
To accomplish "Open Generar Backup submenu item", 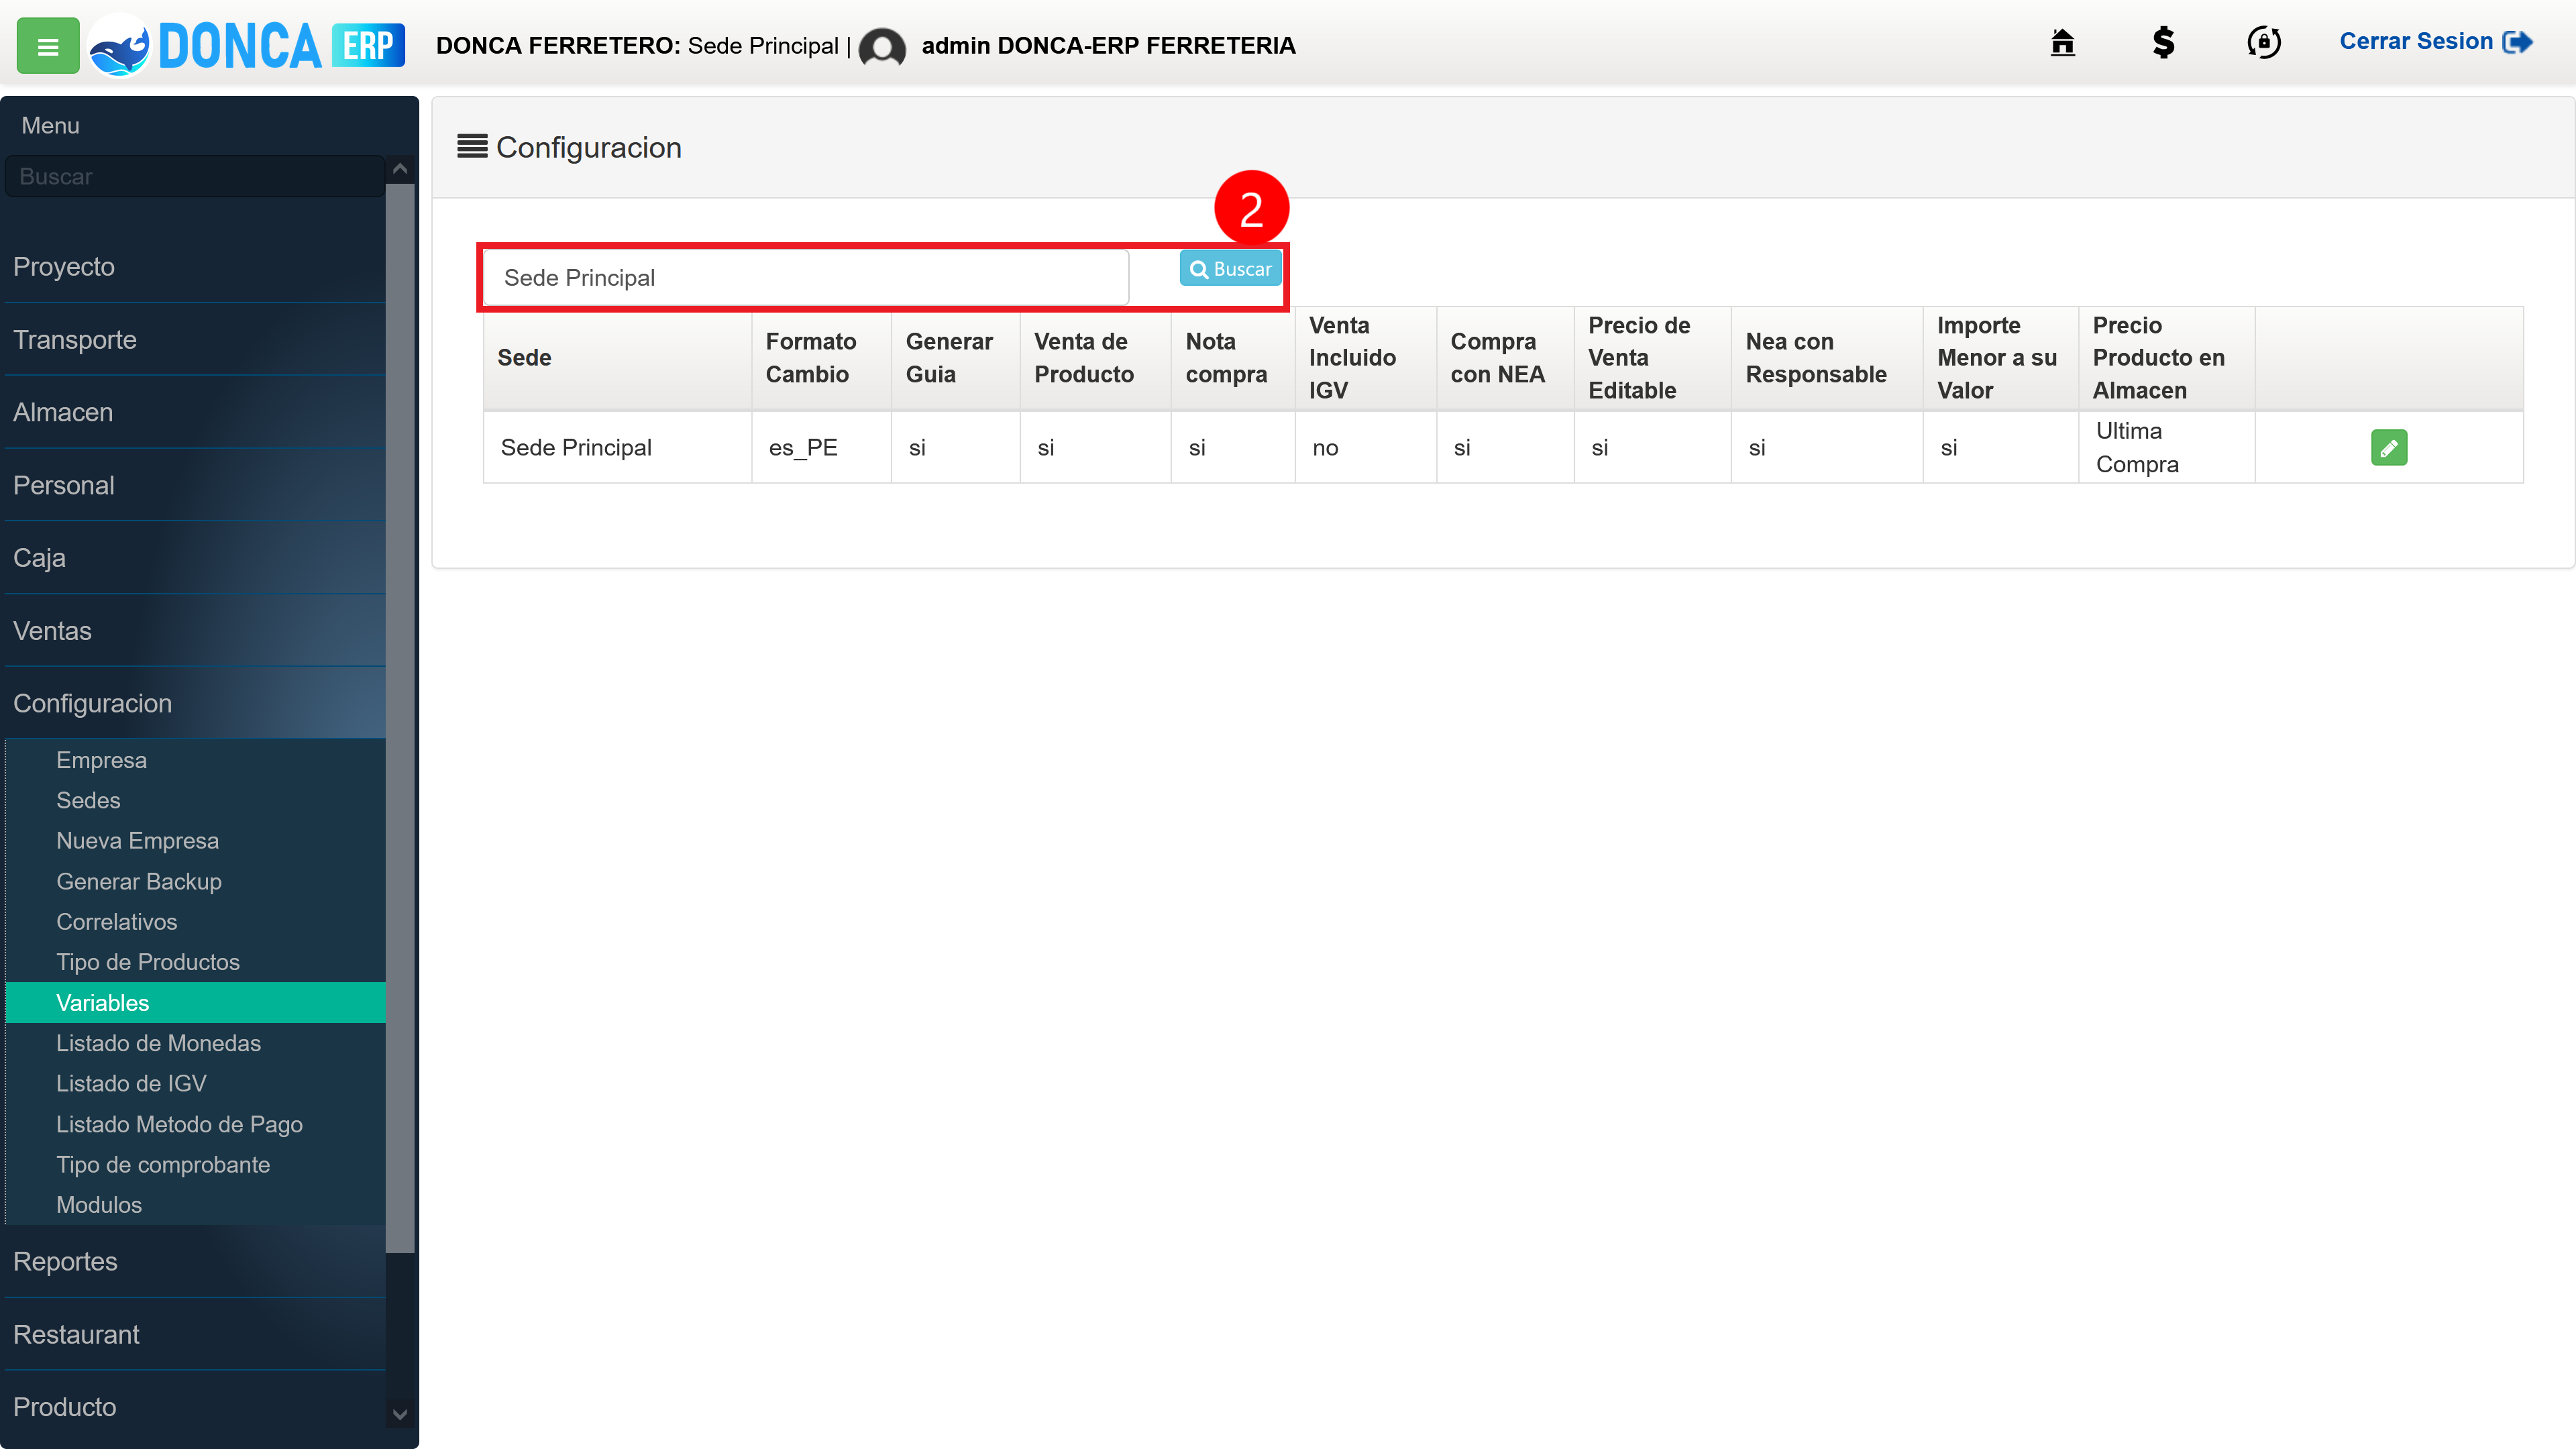I will (195, 882).
